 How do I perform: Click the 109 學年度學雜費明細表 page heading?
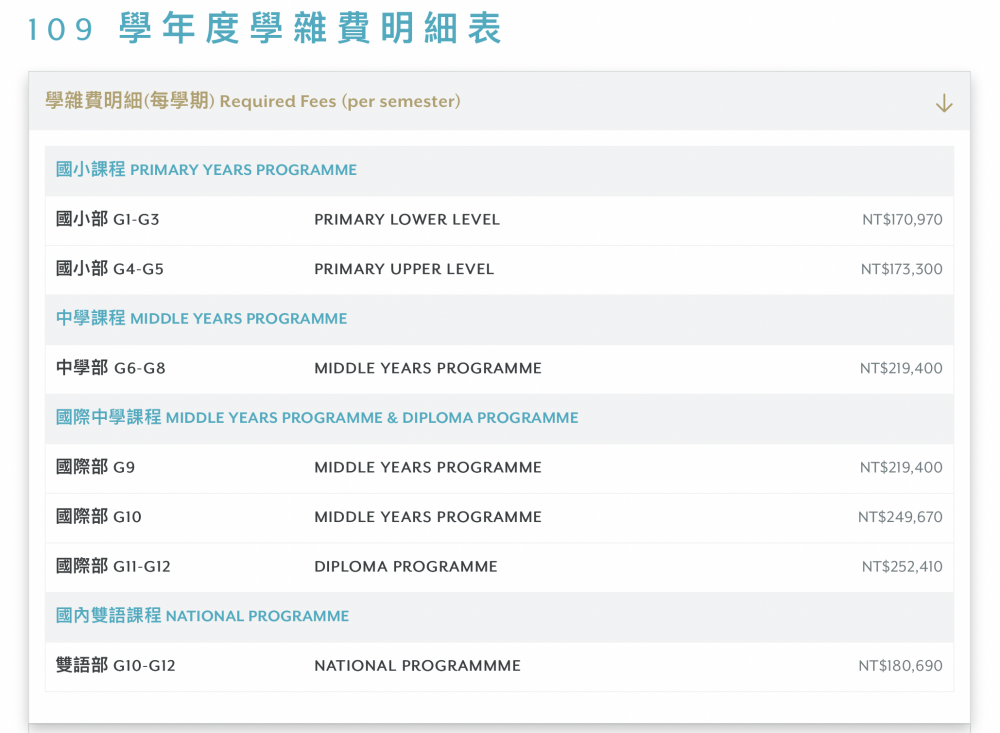pyautogui.click(x=264, y=29)
